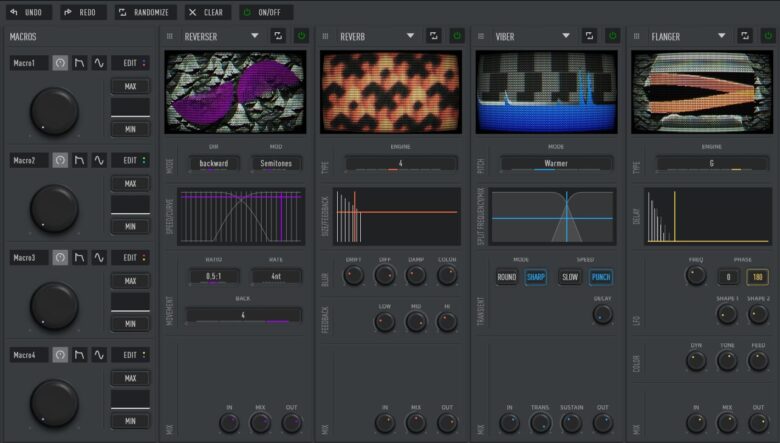Set Flanger LFO phase to 0

point(727,277)
